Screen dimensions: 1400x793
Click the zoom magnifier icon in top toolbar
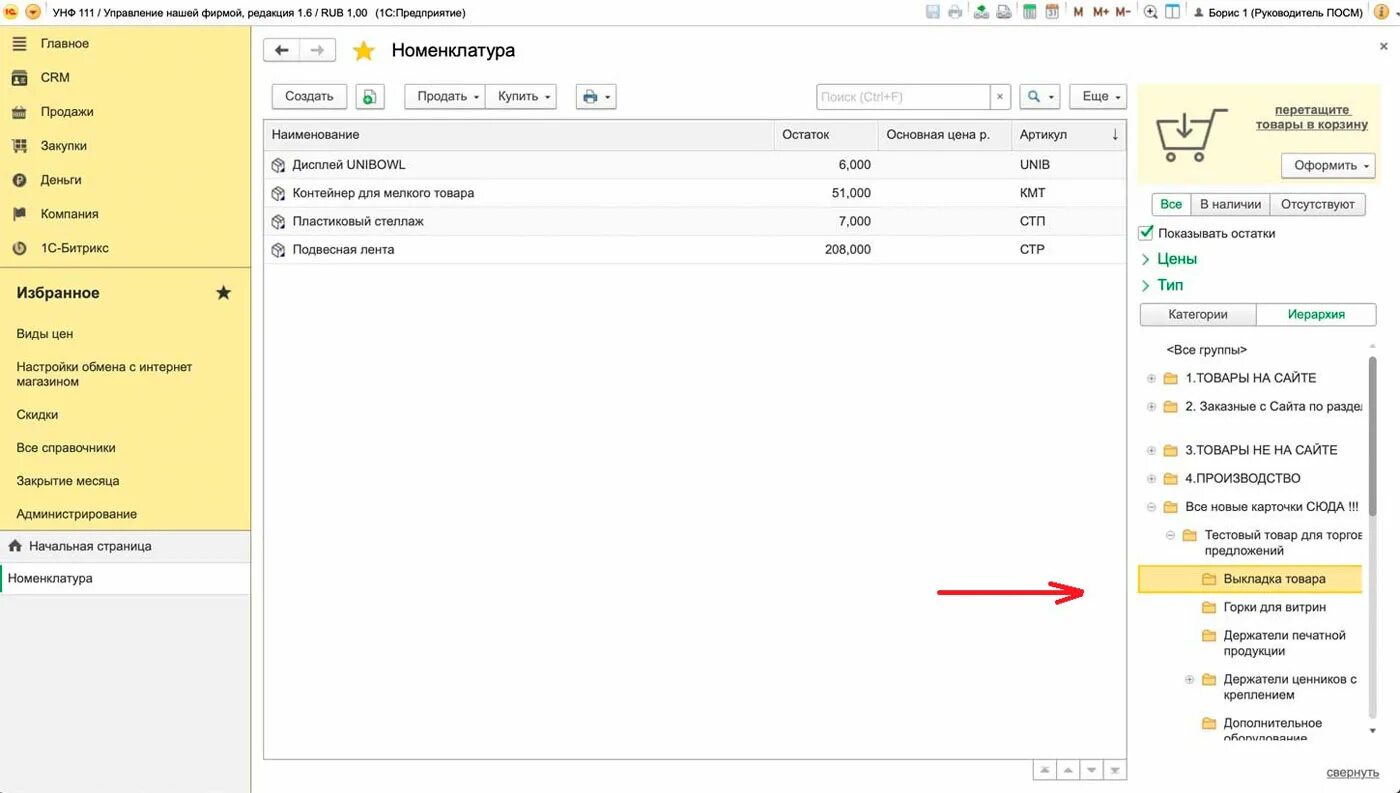pyautogui.click(x=1151, y=12)
